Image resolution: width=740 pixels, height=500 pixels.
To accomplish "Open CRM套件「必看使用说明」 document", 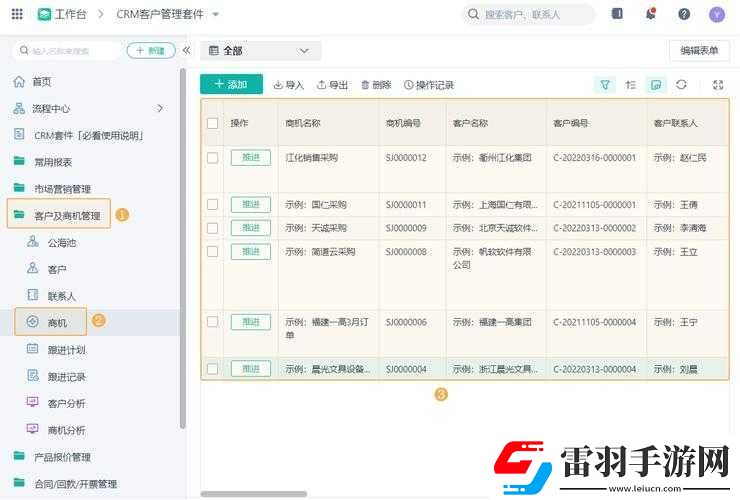I will [88, 136].
